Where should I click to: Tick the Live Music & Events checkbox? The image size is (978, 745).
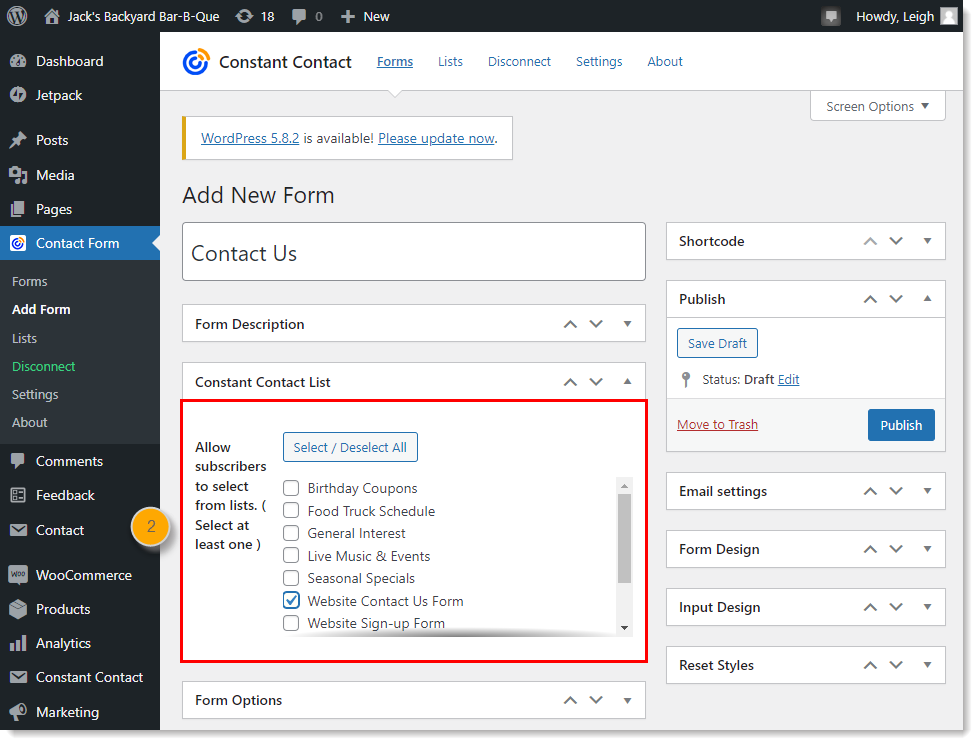click(291, 555)
